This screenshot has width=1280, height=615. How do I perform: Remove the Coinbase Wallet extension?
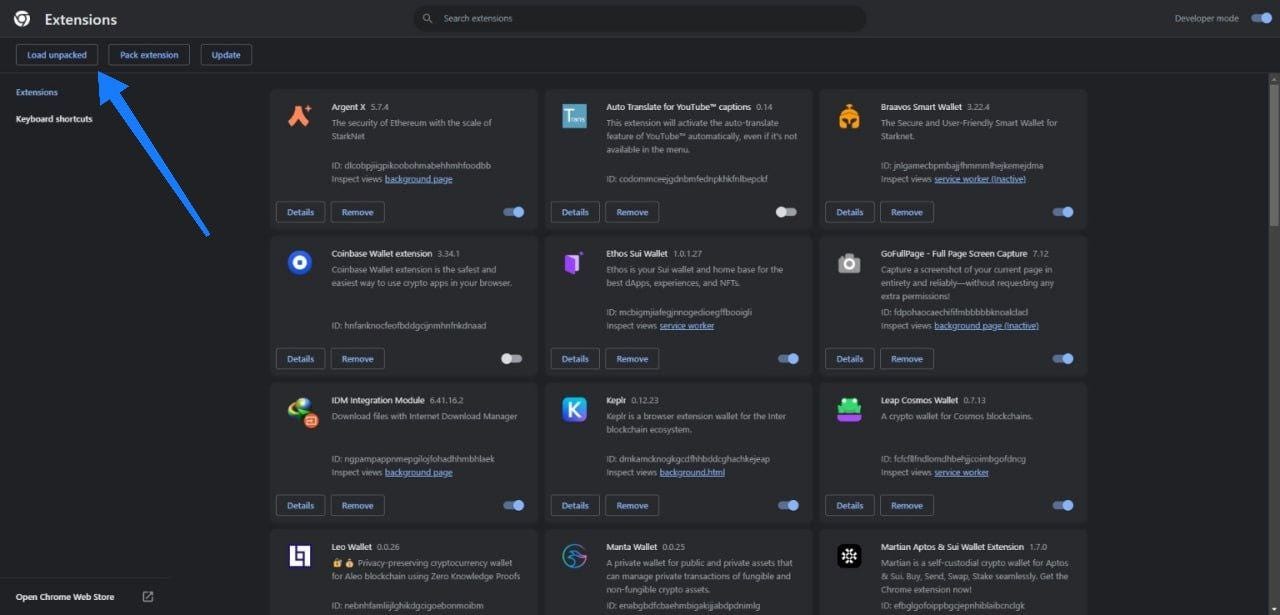(357, 358)
